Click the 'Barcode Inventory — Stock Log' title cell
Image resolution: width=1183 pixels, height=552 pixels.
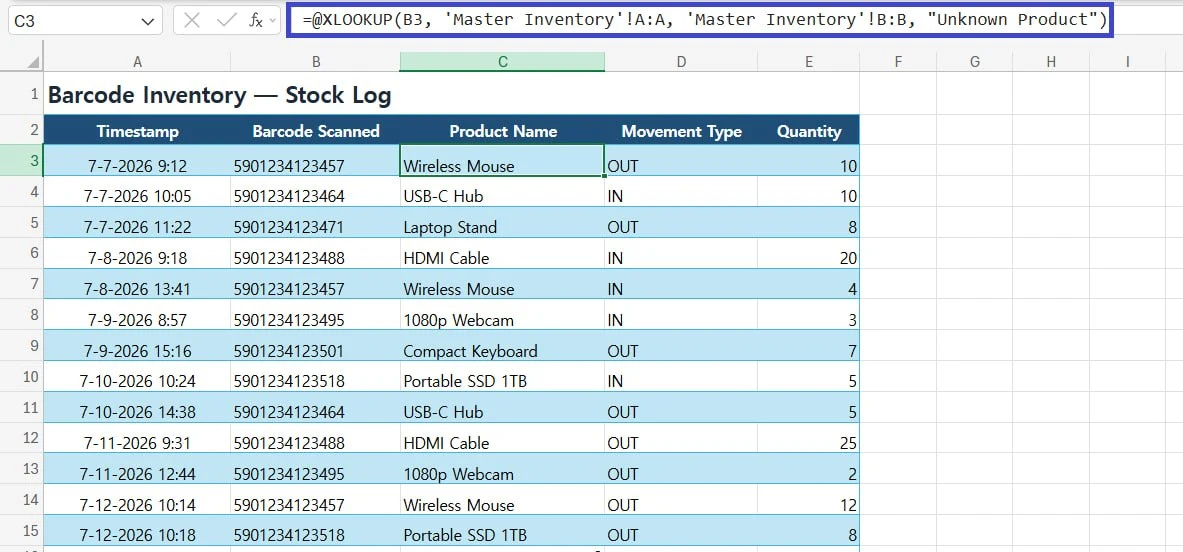coord(219,95)
